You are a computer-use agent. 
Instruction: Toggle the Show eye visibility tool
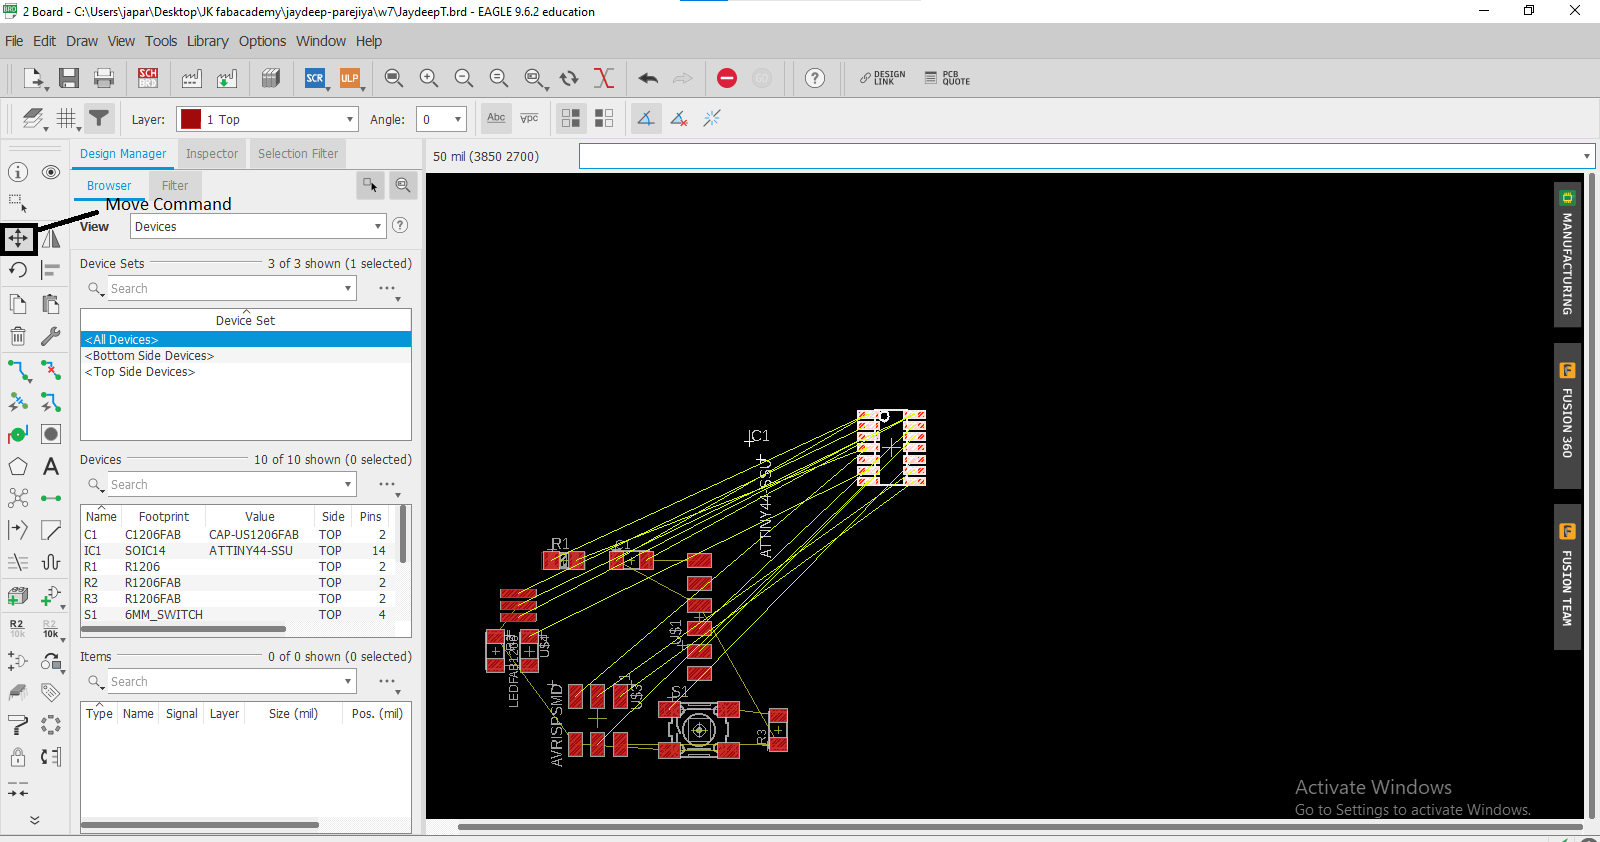(x=51, y=172)
